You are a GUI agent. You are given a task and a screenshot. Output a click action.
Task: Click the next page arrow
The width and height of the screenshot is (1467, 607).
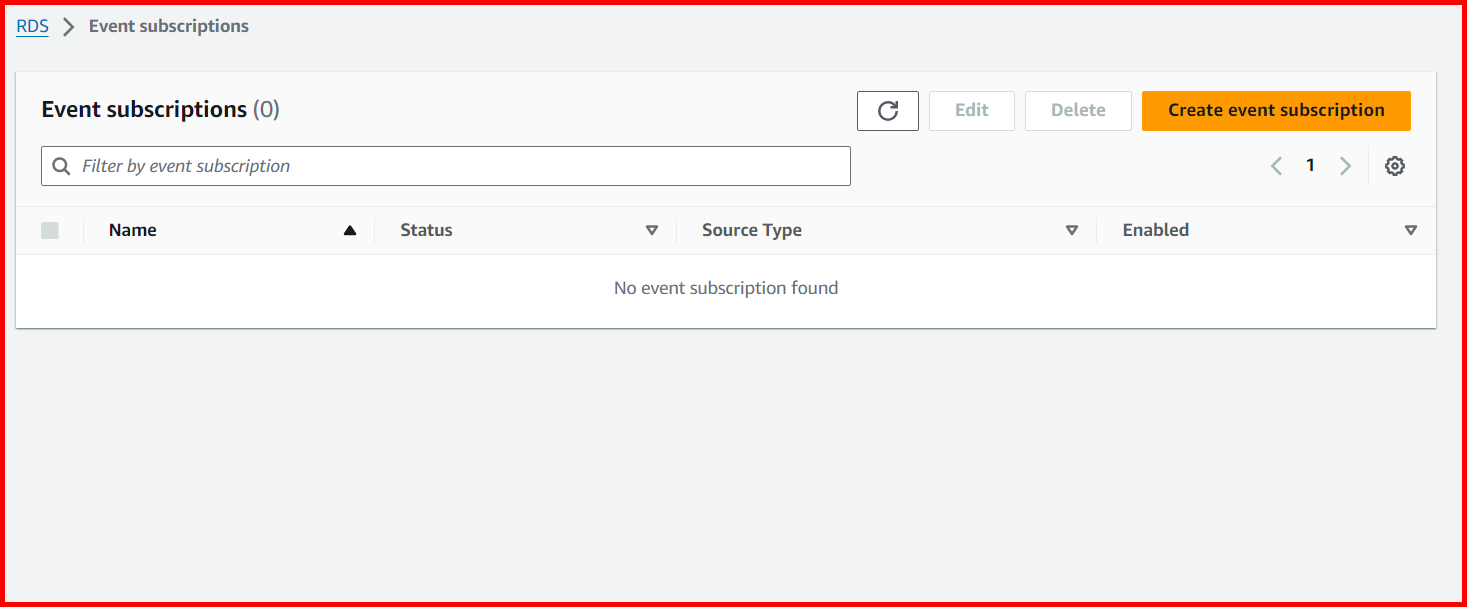click(1345, 165)
